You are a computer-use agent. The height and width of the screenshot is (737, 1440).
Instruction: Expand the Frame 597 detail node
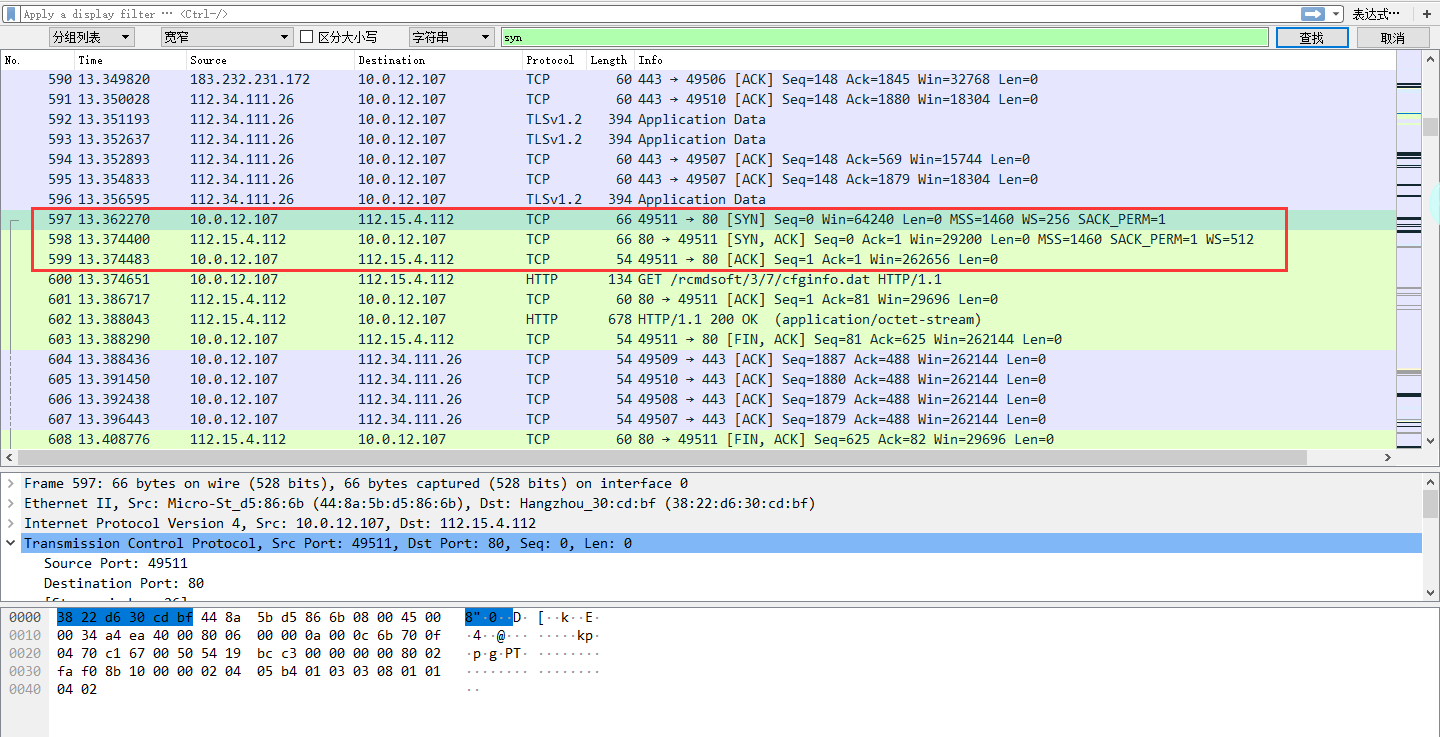coord(11,483)
